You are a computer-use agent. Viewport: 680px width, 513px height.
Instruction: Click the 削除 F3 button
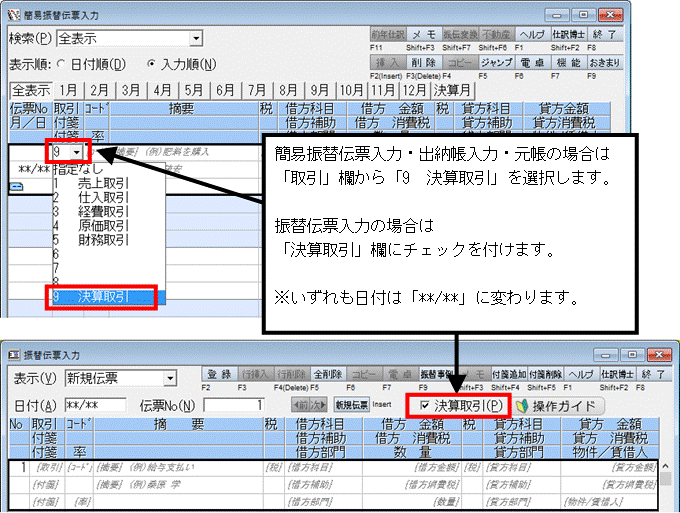coord(424,62)
